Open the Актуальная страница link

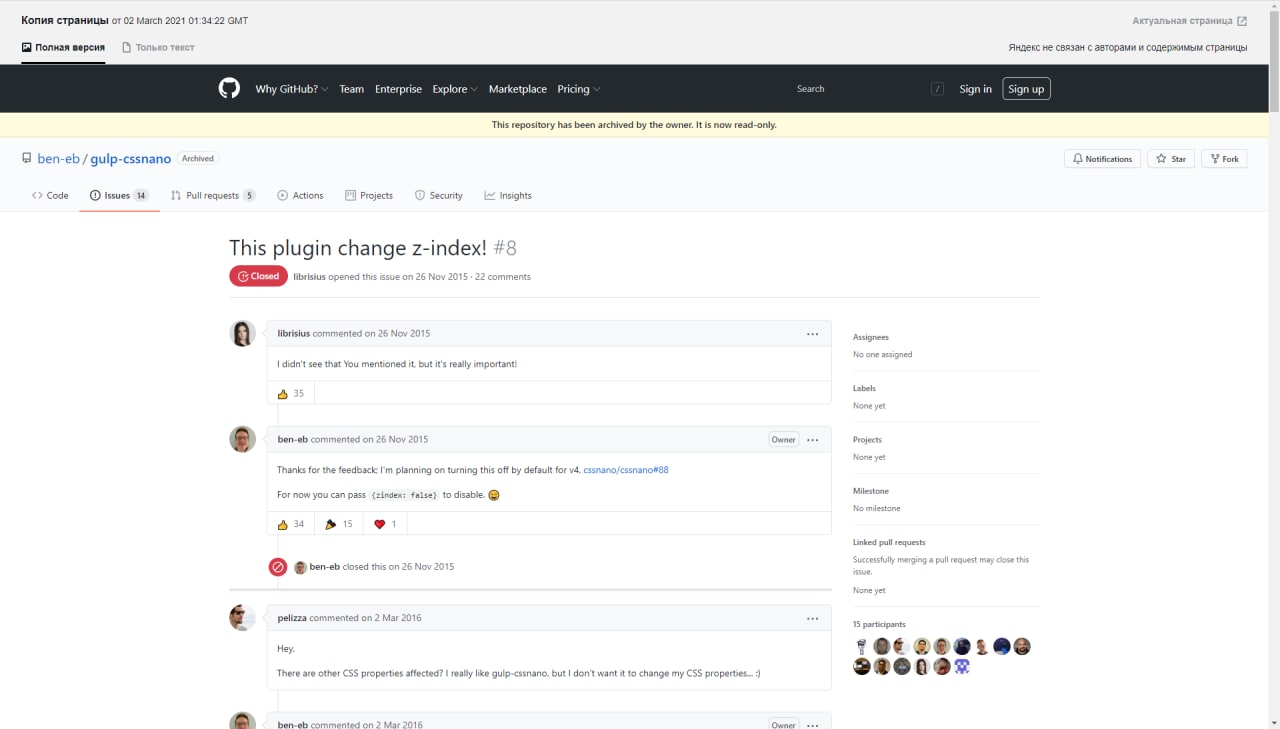tap(1189, 21)
